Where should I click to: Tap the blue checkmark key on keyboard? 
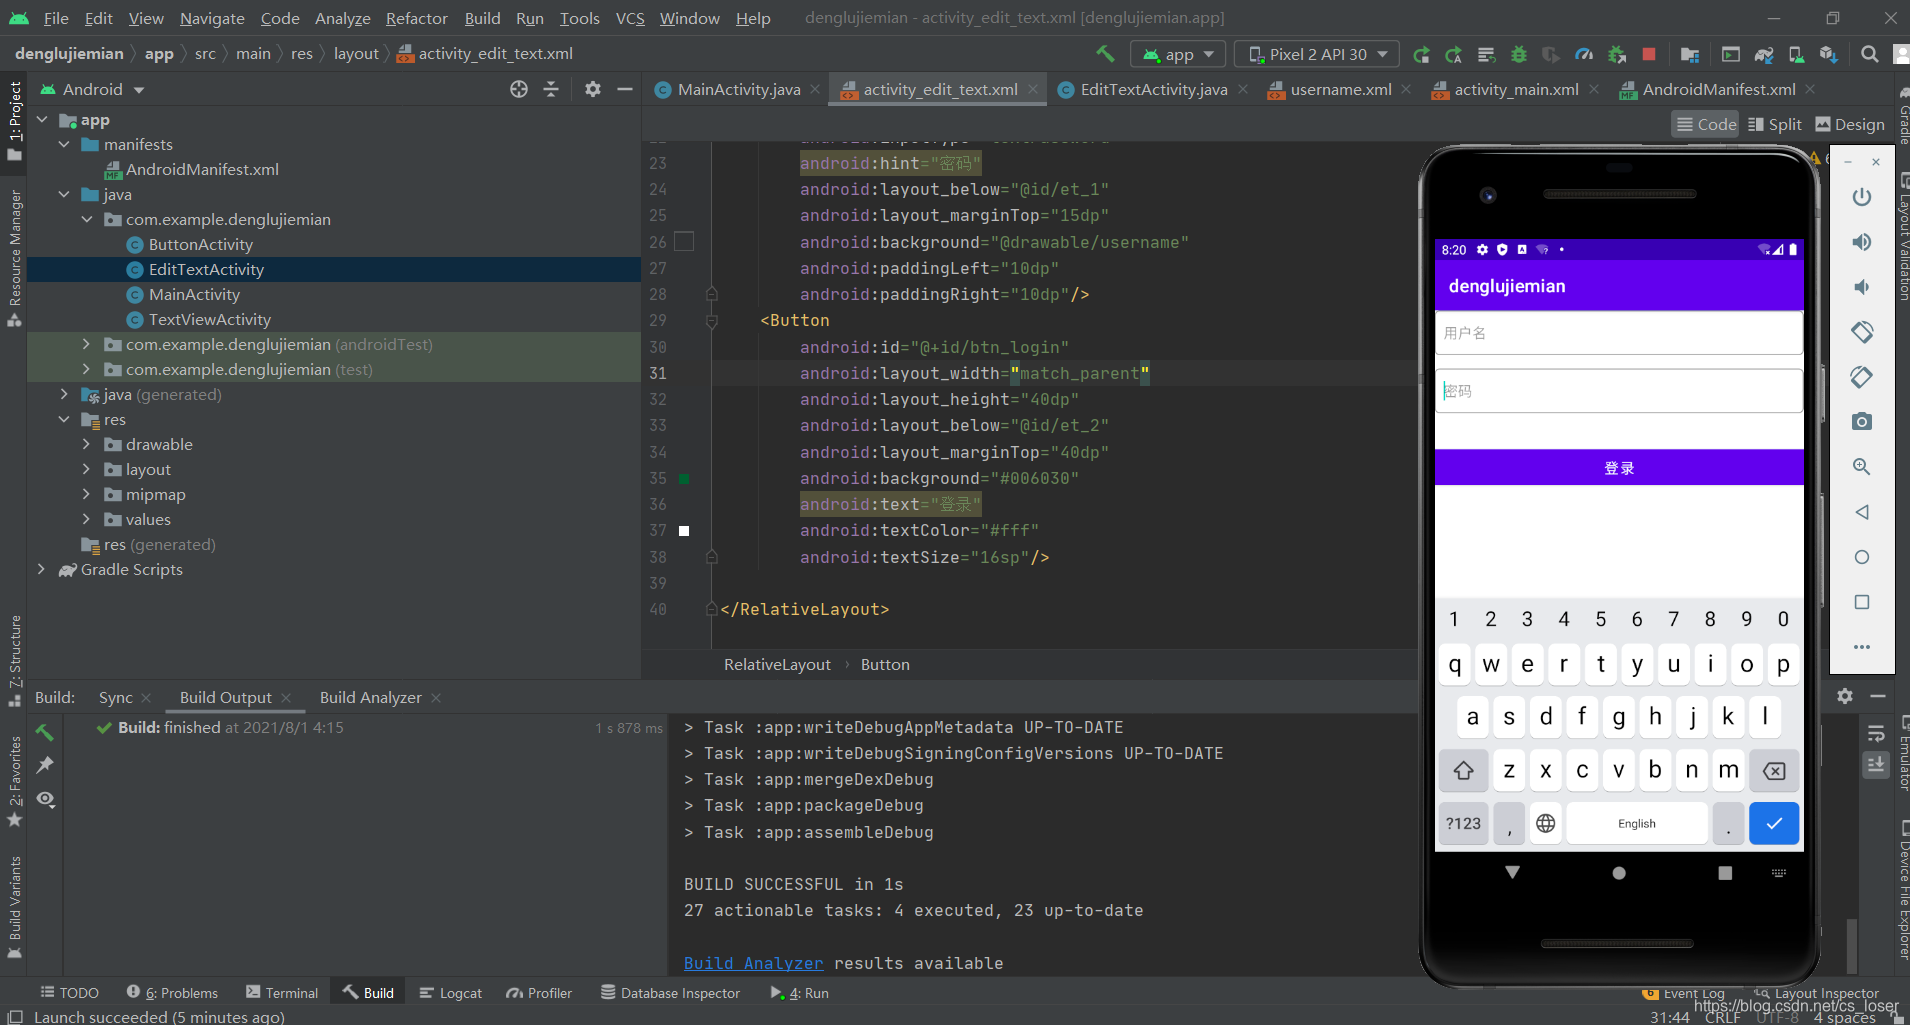(1774, 823)
